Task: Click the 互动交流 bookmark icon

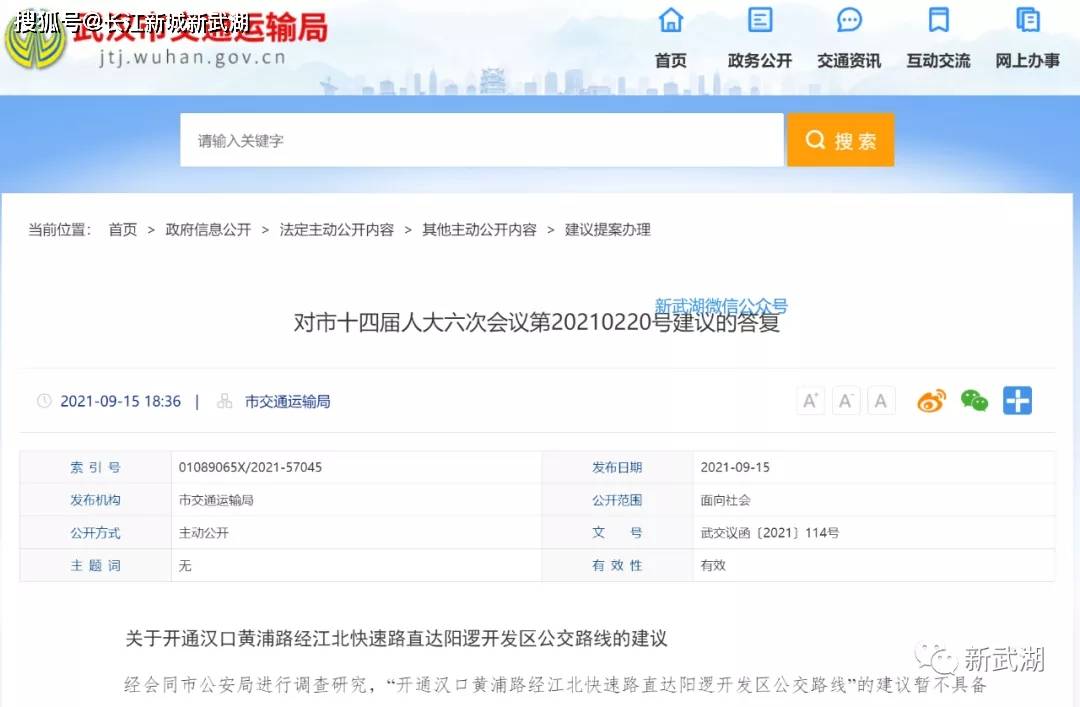Action: pyautogui.click(x=936, y=20)
